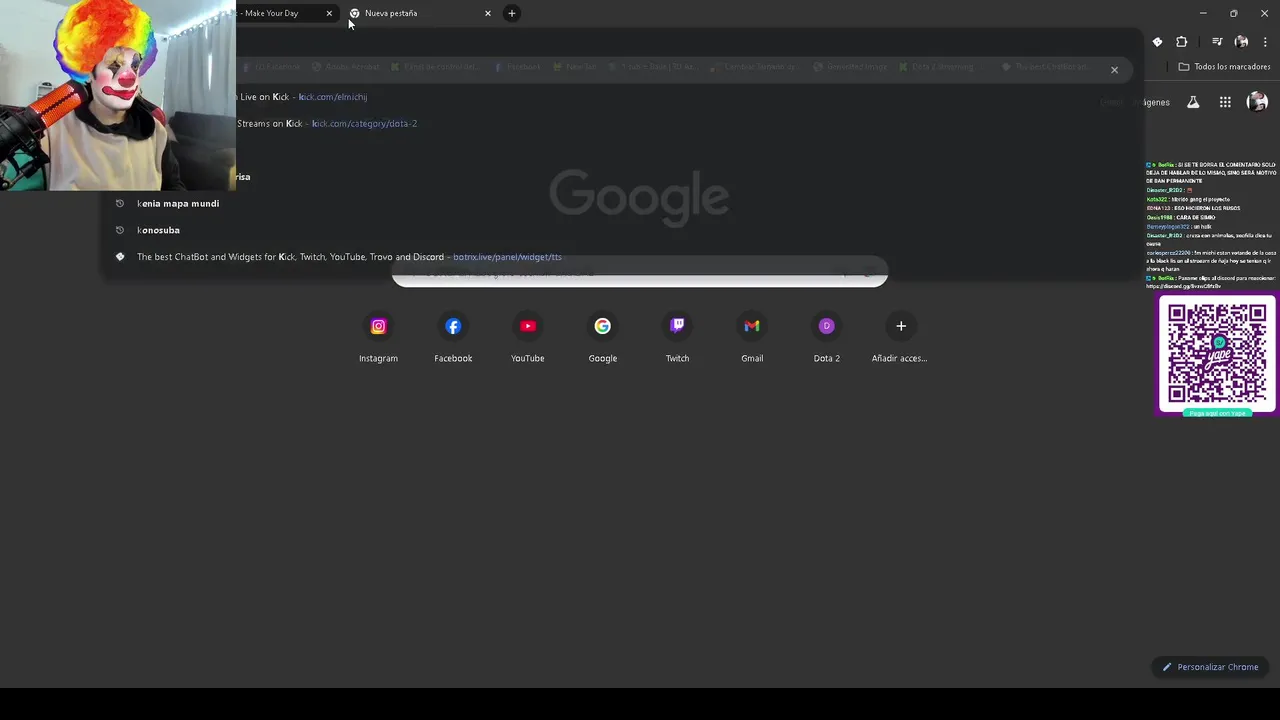The height and width of the screenshot is (720, 1280).
Task: Clear the address bar with X button
Action: [x=1114, y=70]
